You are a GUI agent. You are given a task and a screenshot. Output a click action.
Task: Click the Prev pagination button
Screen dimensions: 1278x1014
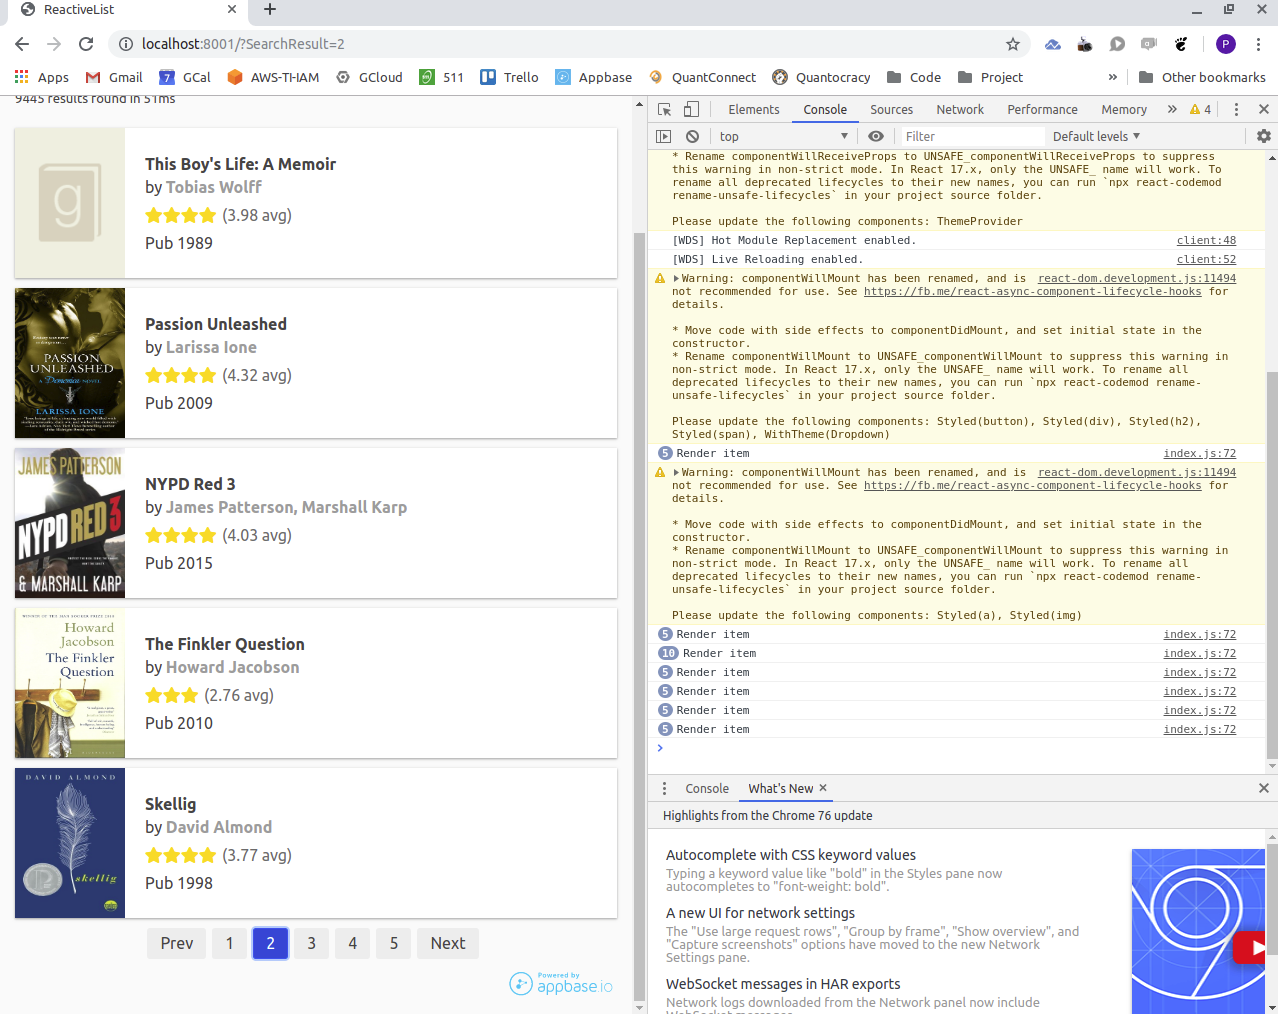click(177, 943)
